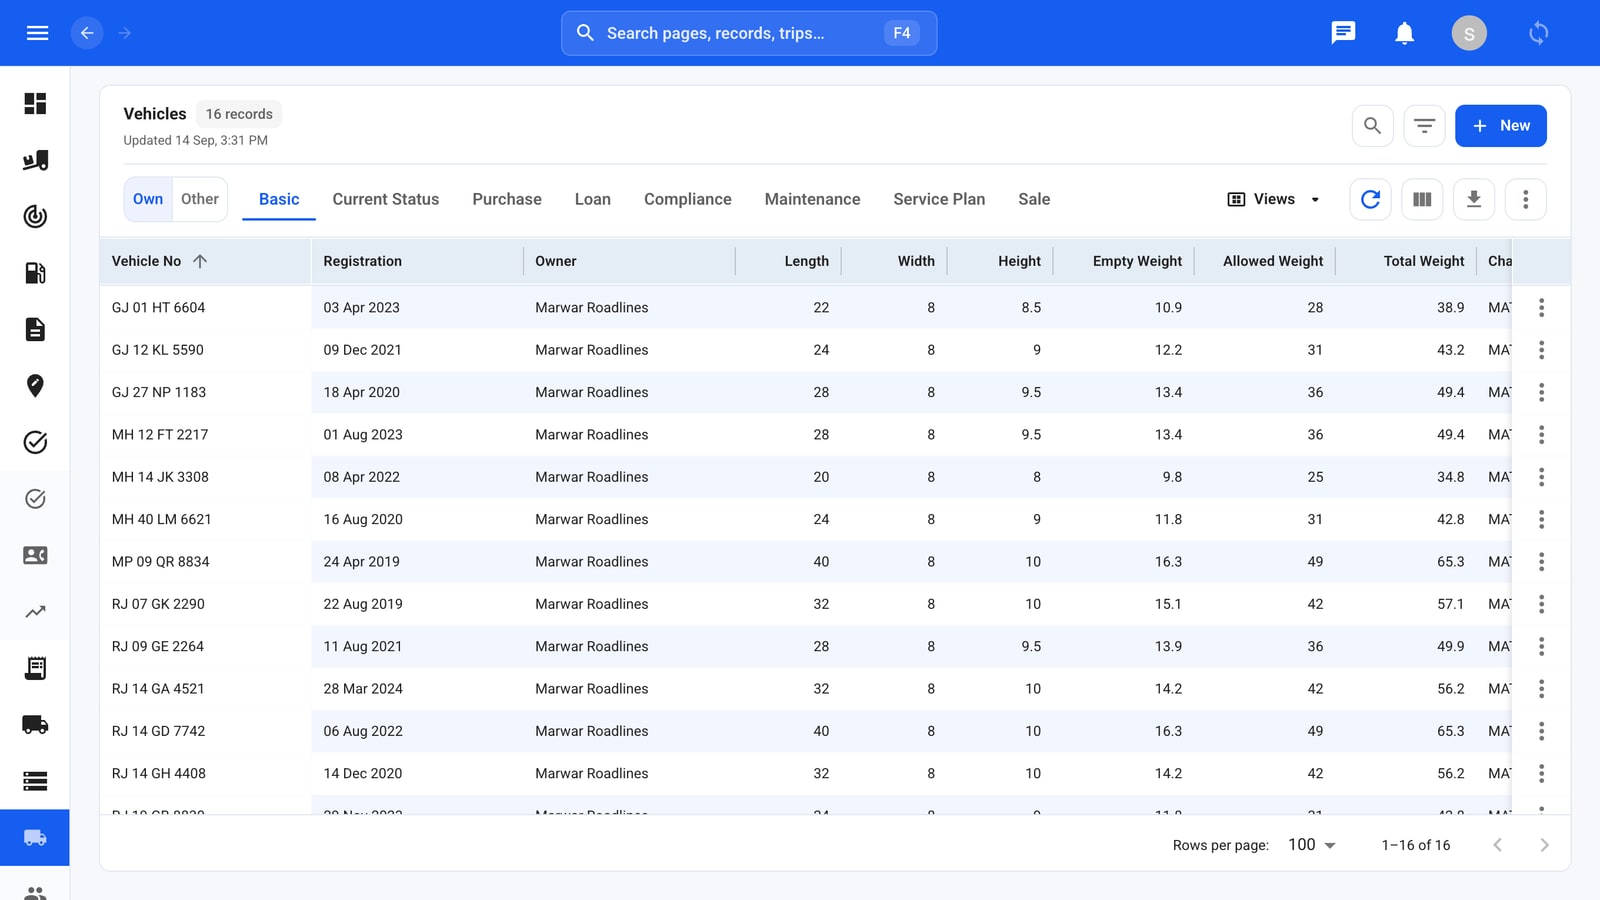
Task: Open row actions for RJ 14 GH 4408
Action: point(1541,774)
